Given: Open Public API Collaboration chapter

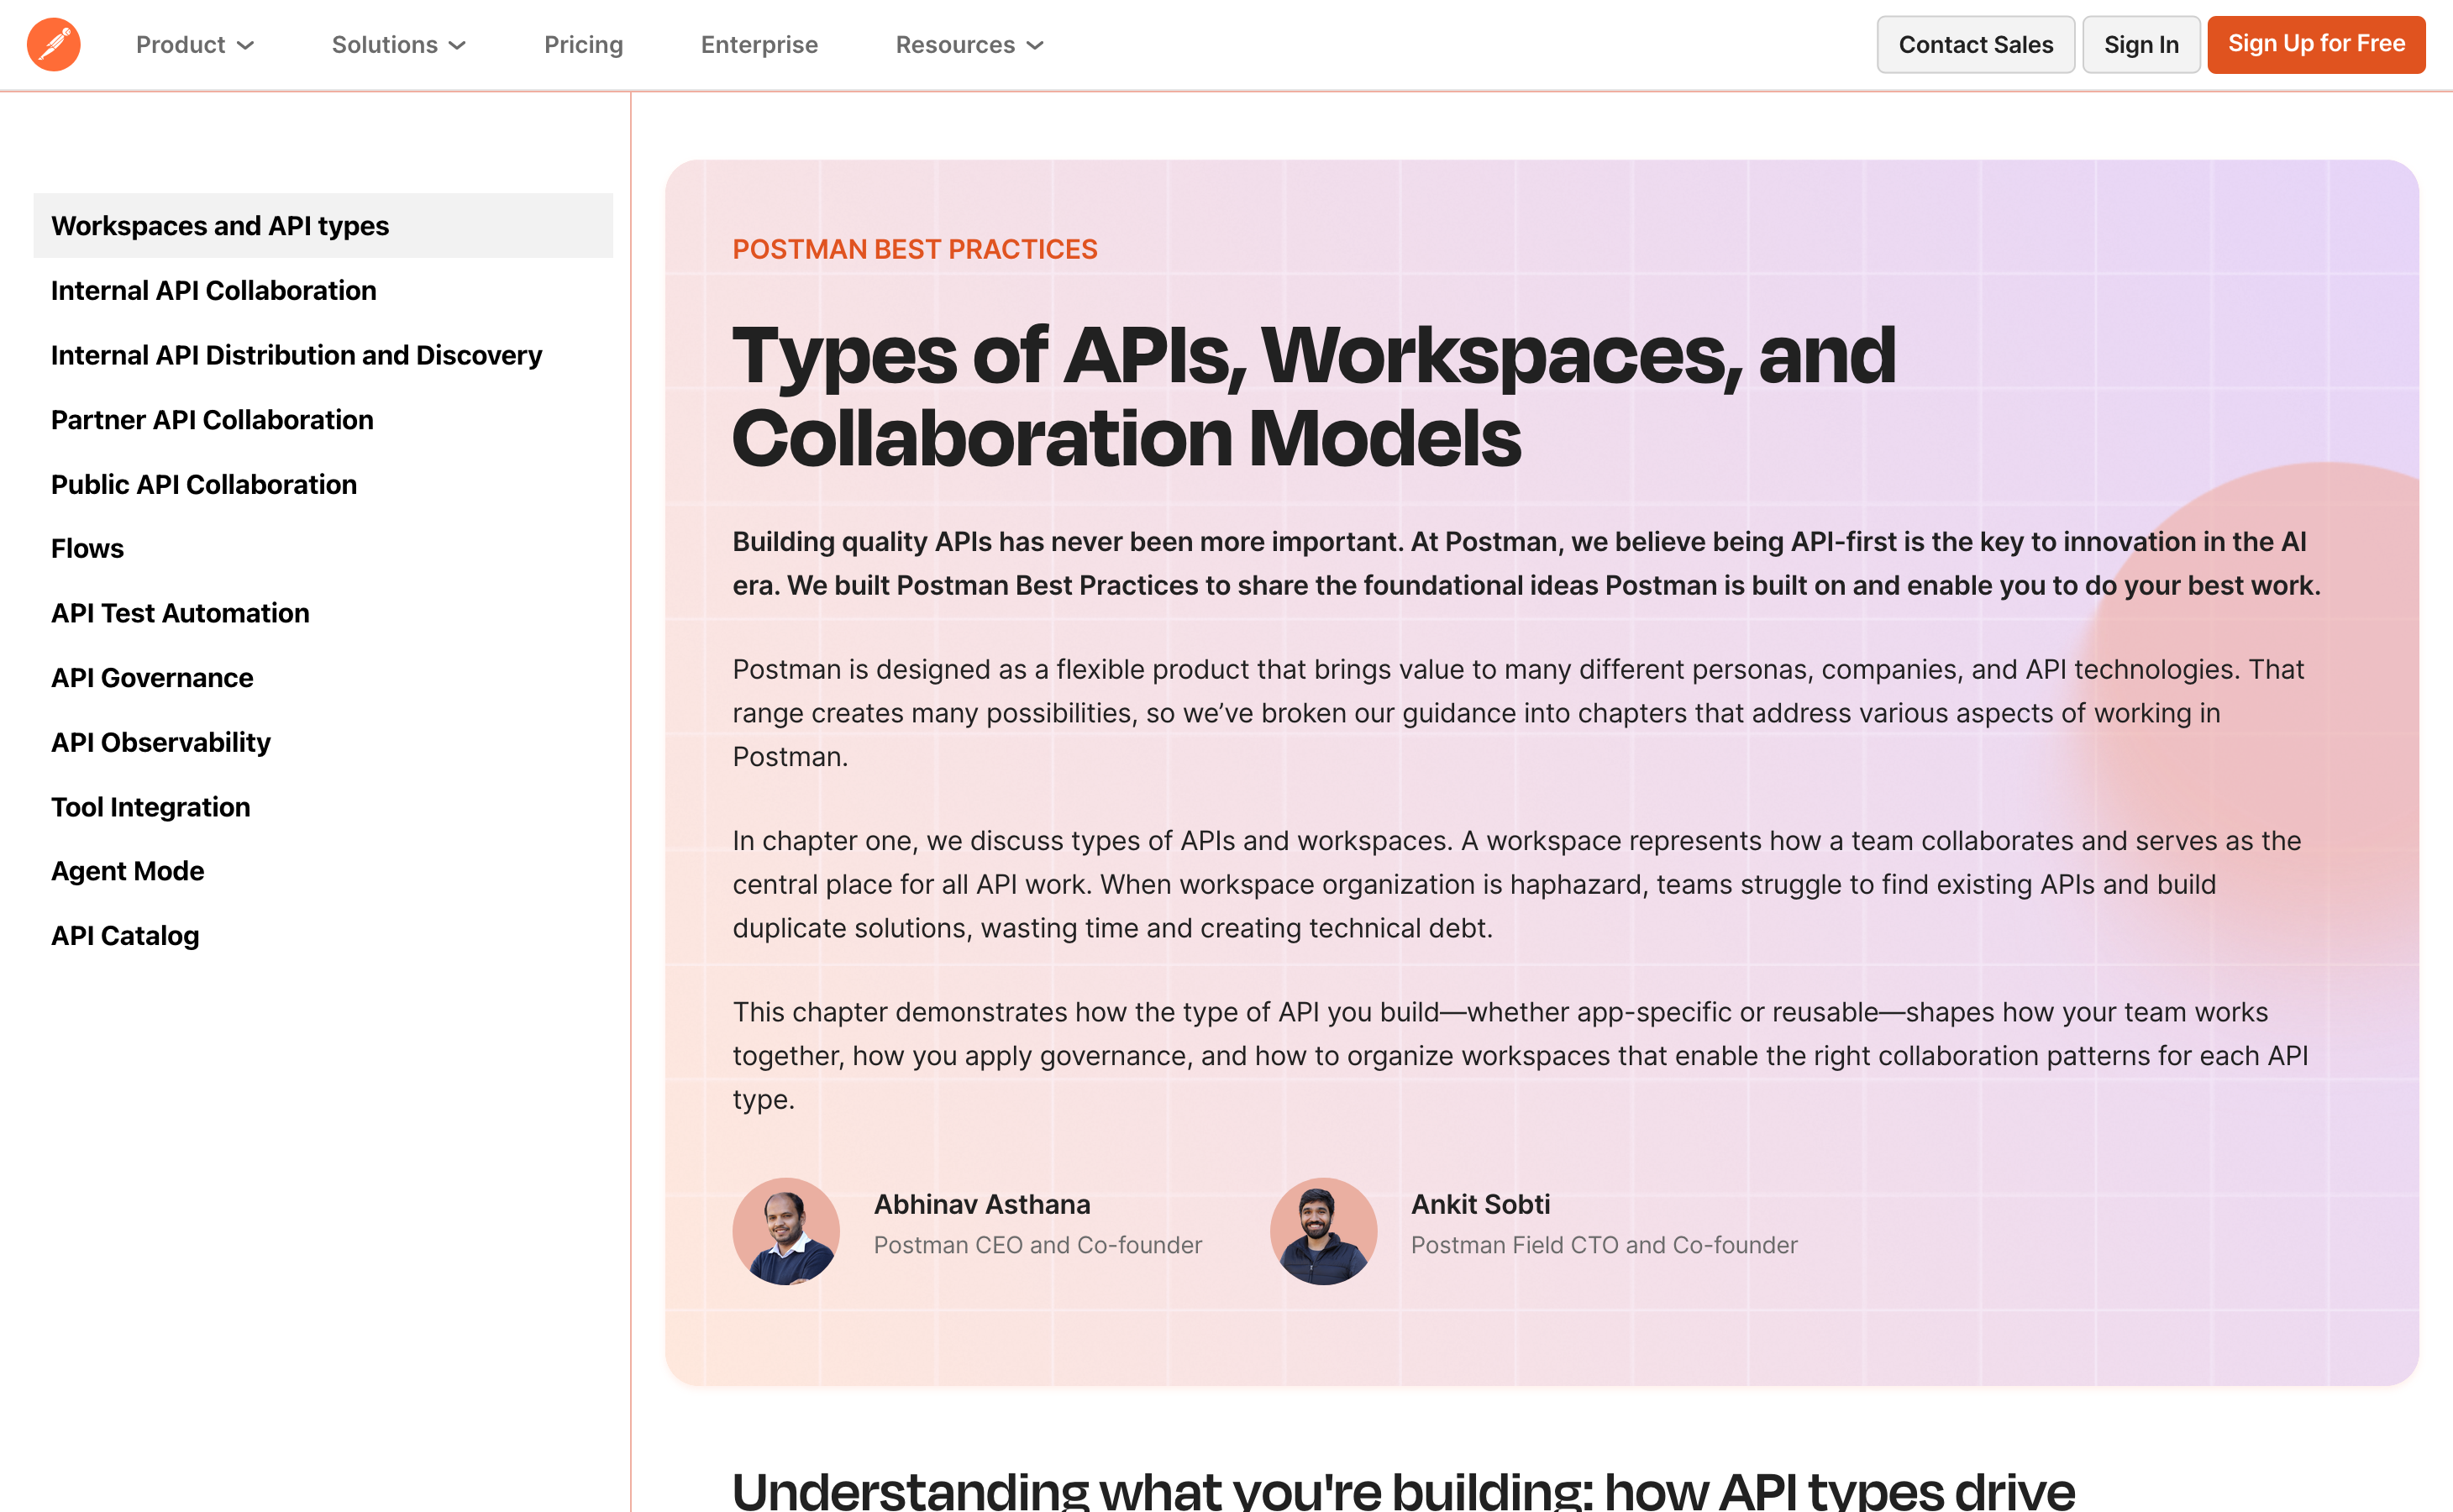Looking at the screenshot, I should 204,484.
